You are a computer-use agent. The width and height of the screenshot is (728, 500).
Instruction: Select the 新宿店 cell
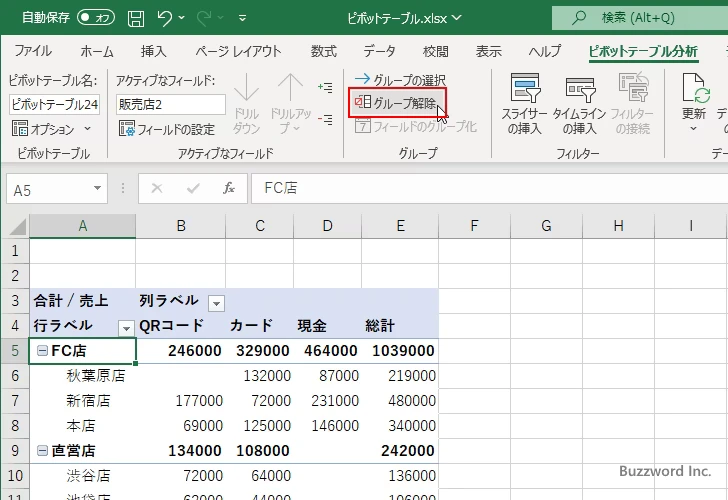pyautogui.click(x=83, y=401)
